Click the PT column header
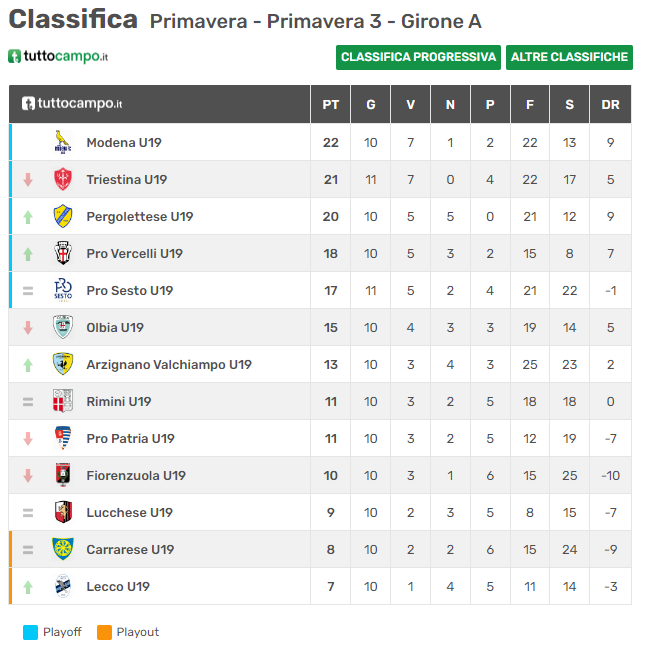Screen dimensions: 653x663 (x=331, y=104)
